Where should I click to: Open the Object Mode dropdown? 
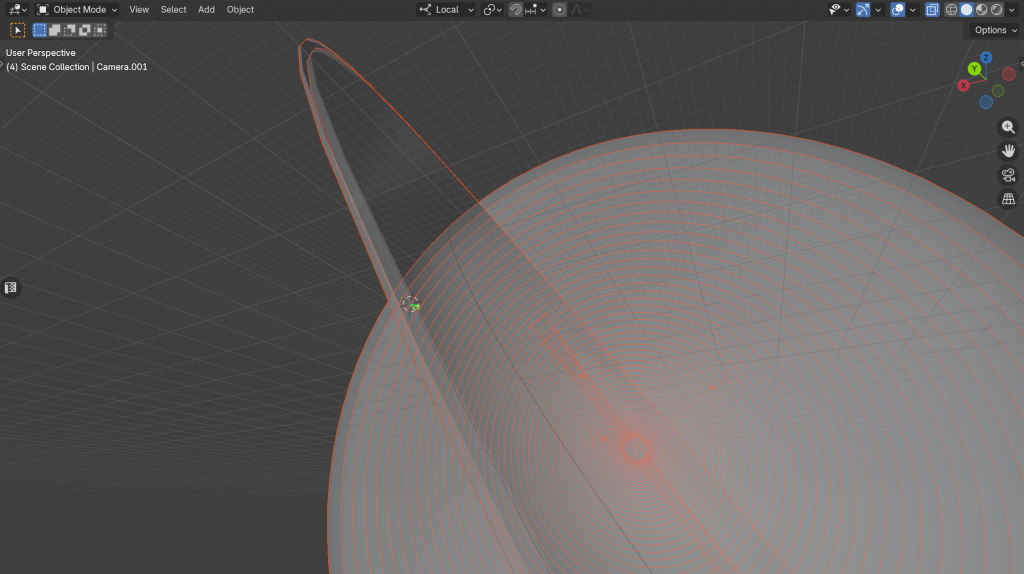pos(77,9)
